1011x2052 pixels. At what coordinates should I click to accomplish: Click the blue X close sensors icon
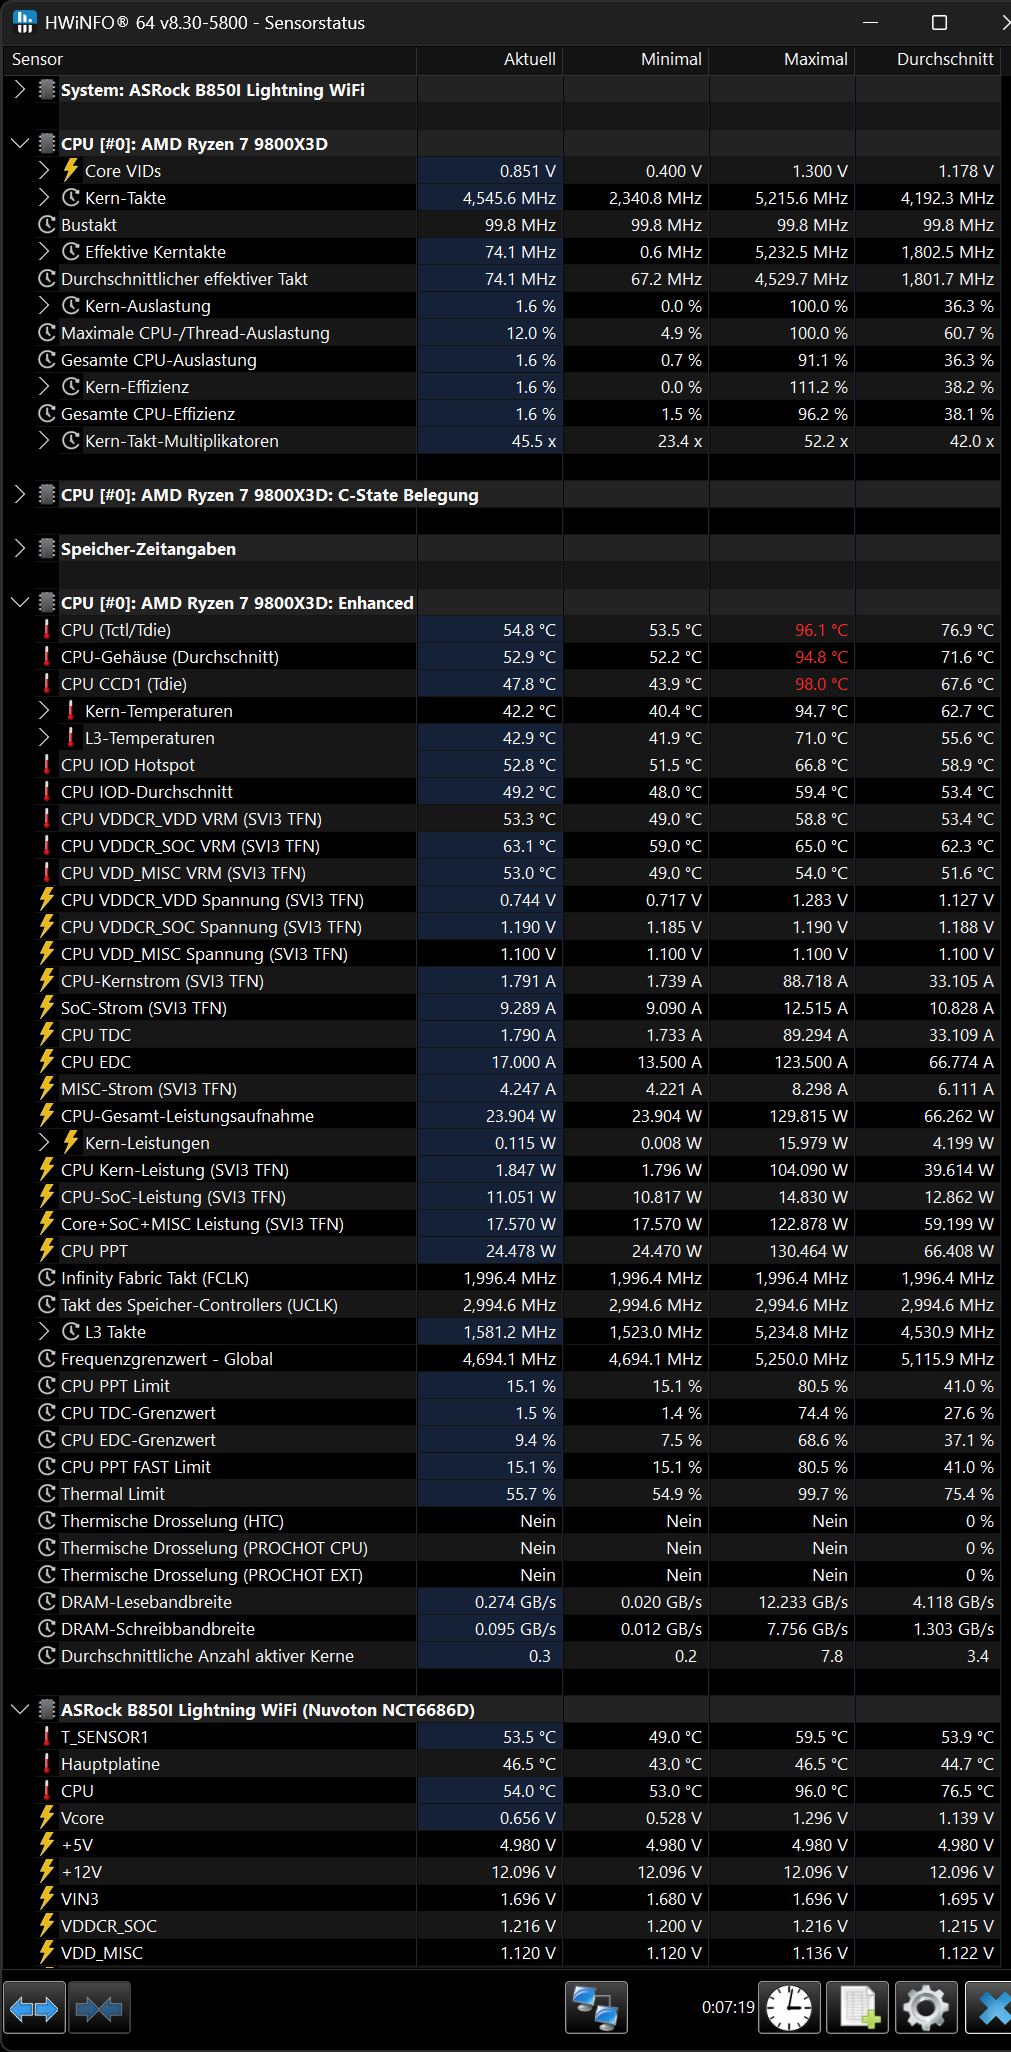point(991,2007)
